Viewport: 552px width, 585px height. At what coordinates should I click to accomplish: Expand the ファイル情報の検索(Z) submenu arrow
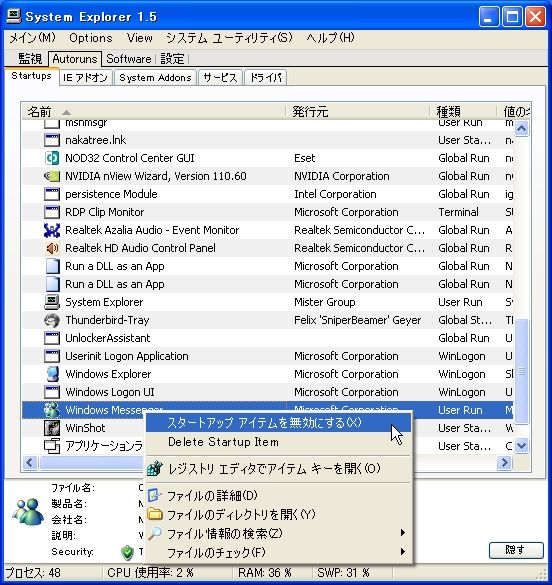tap(403, 533)
